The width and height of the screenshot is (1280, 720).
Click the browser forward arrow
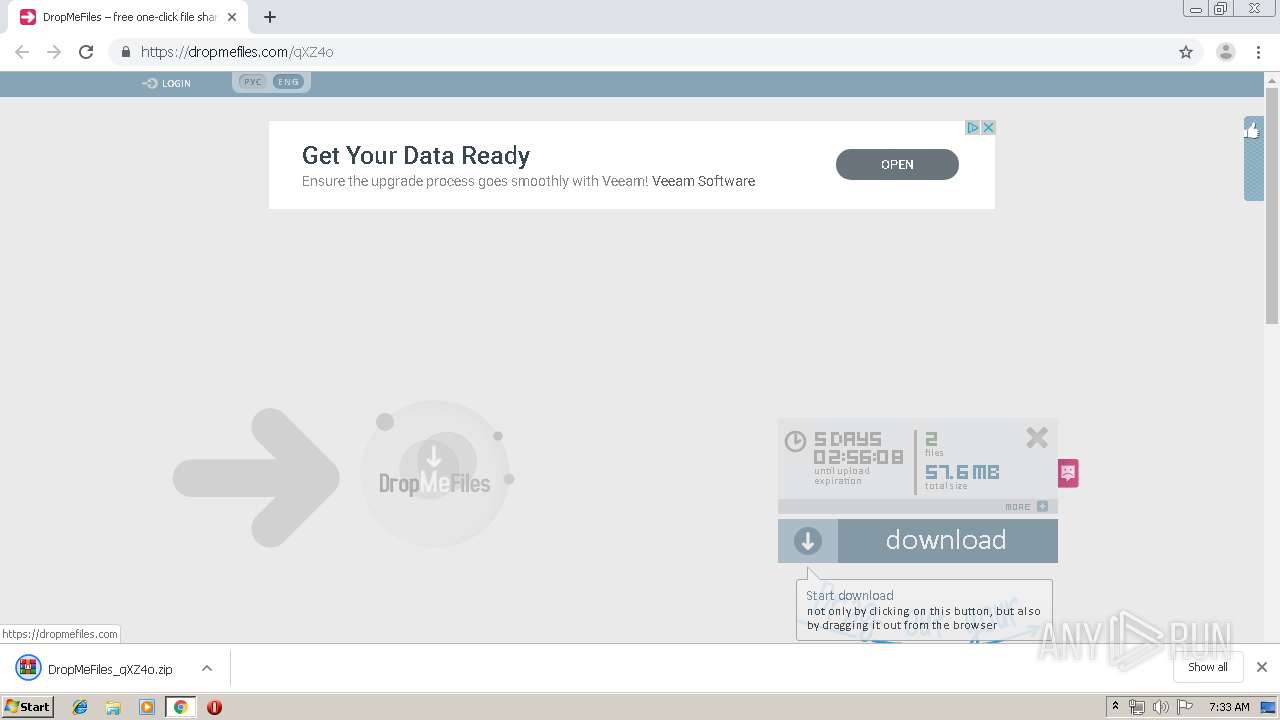pyautogui.click(x=54, y=52)
